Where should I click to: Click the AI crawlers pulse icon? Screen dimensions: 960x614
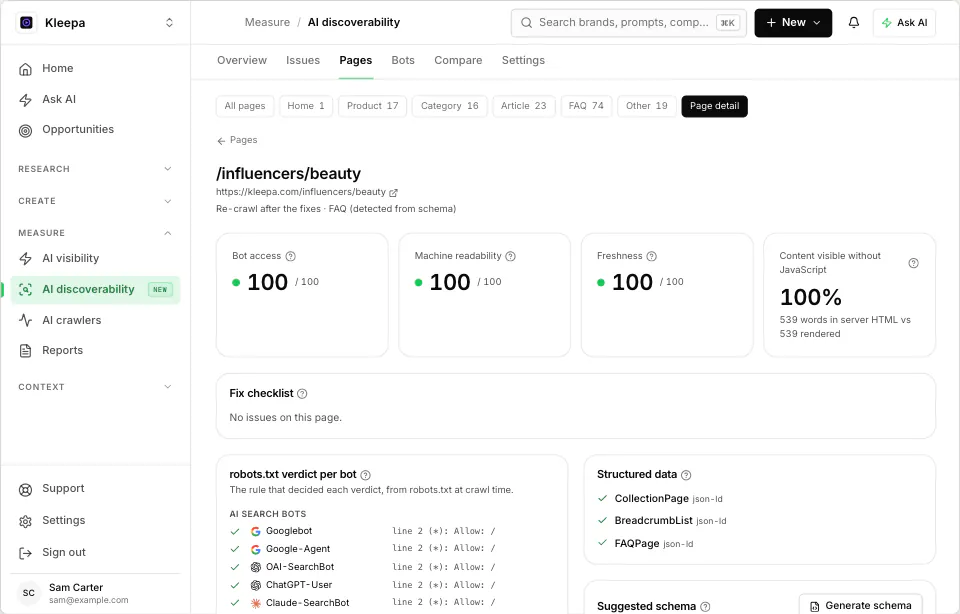[x=25, y=320]
